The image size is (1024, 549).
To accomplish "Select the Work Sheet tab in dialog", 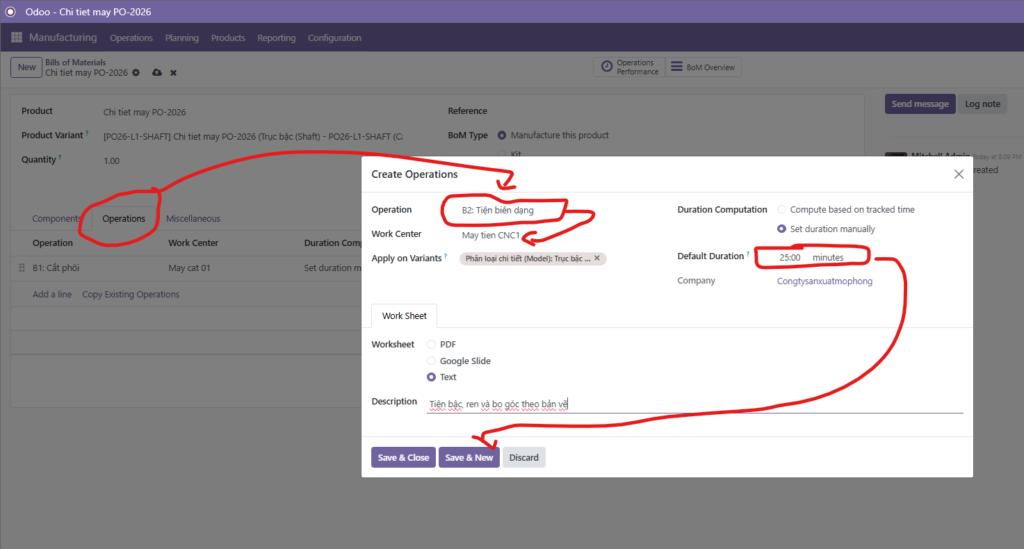I will tap(405, 315).
